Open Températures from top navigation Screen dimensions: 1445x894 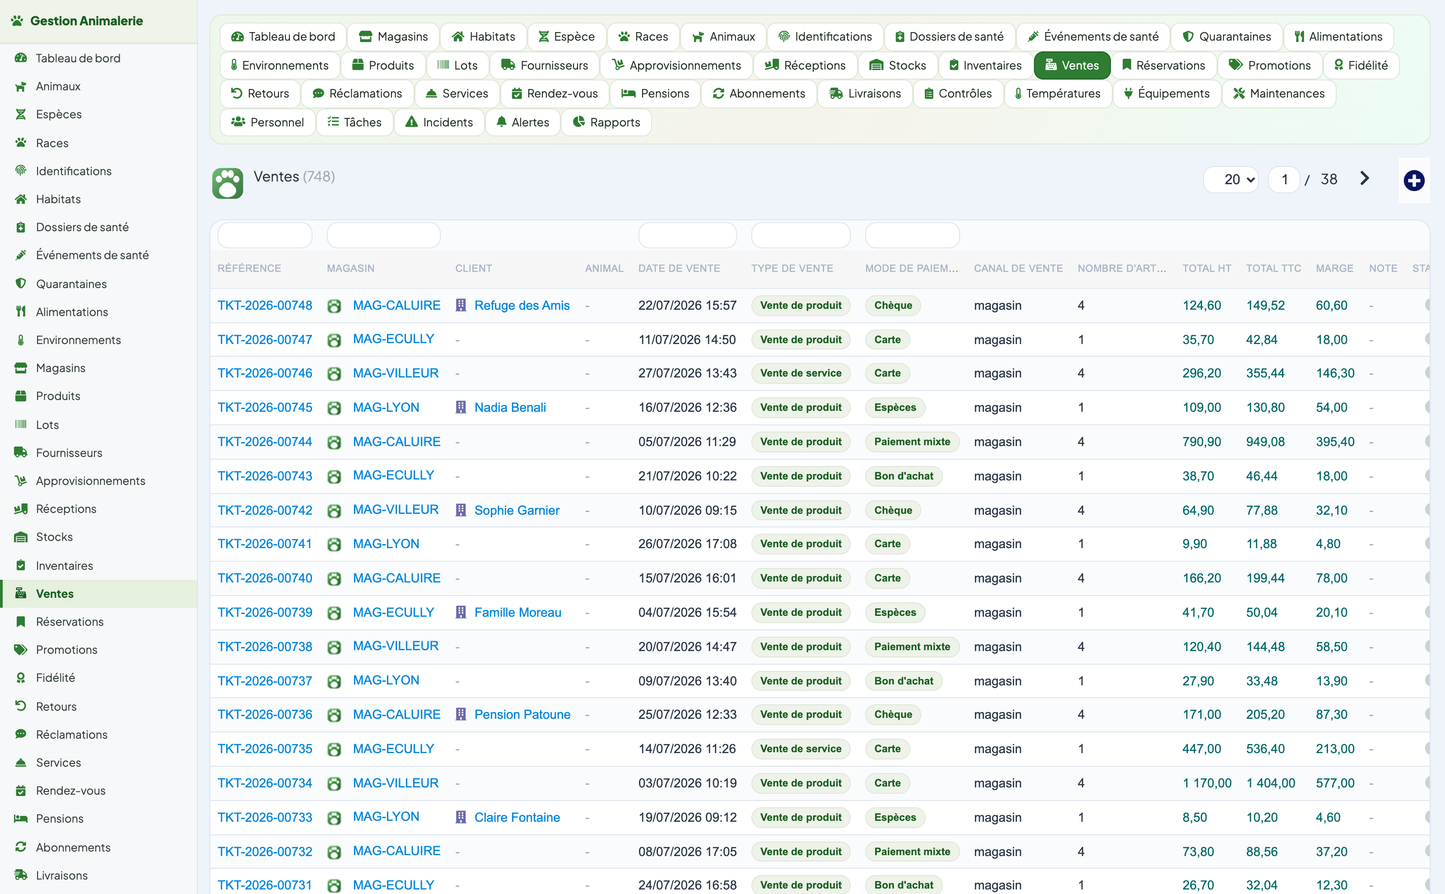point(1058,94)
